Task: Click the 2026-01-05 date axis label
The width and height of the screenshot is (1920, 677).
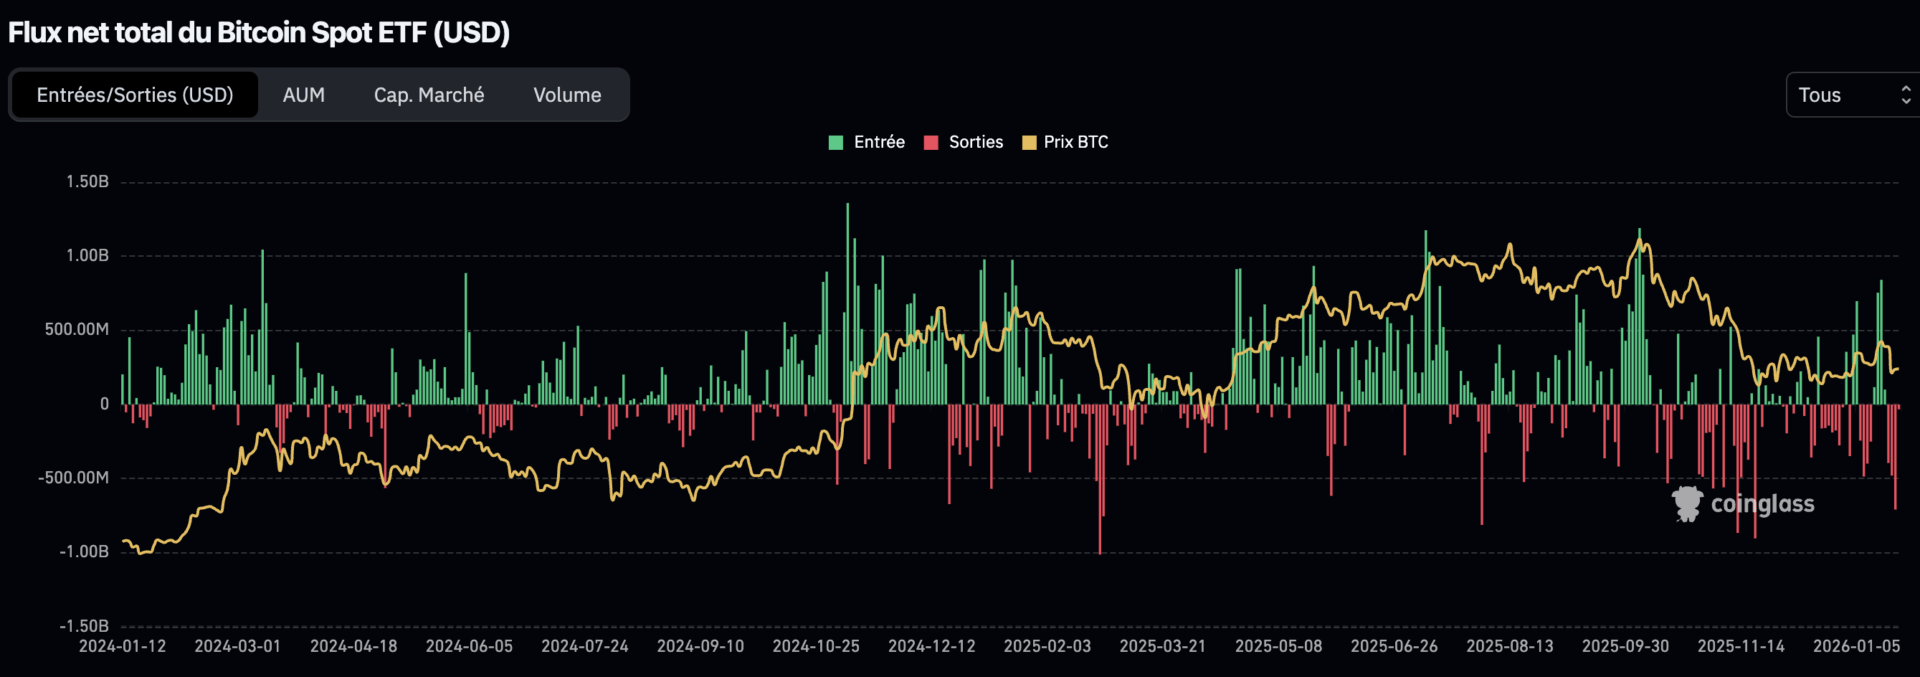Action: pos(1856,646)
